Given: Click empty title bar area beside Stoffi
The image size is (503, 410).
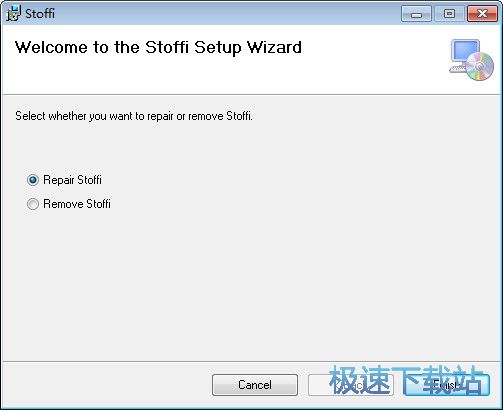Looking at the screenshot, I should click(227, 13).
